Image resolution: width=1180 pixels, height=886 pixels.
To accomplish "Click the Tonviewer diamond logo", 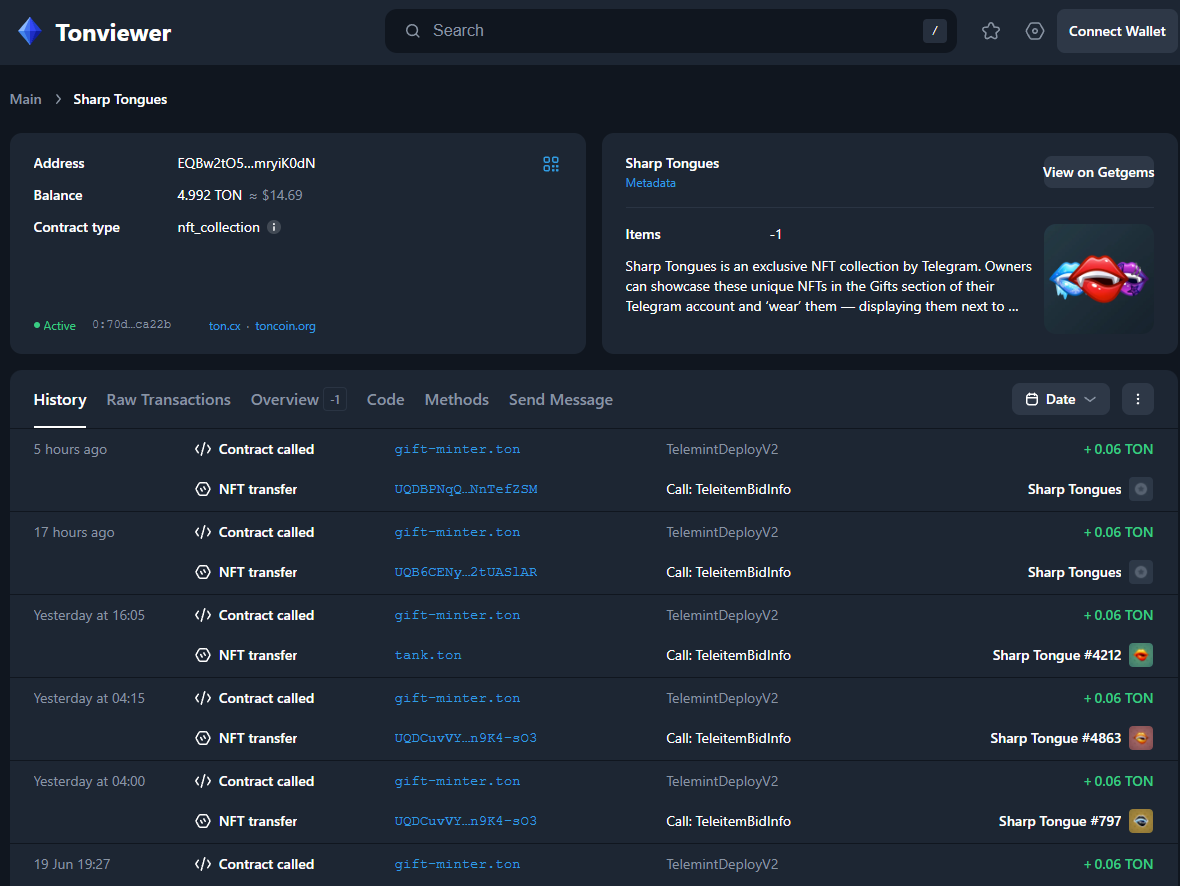I will pos(30,32).
